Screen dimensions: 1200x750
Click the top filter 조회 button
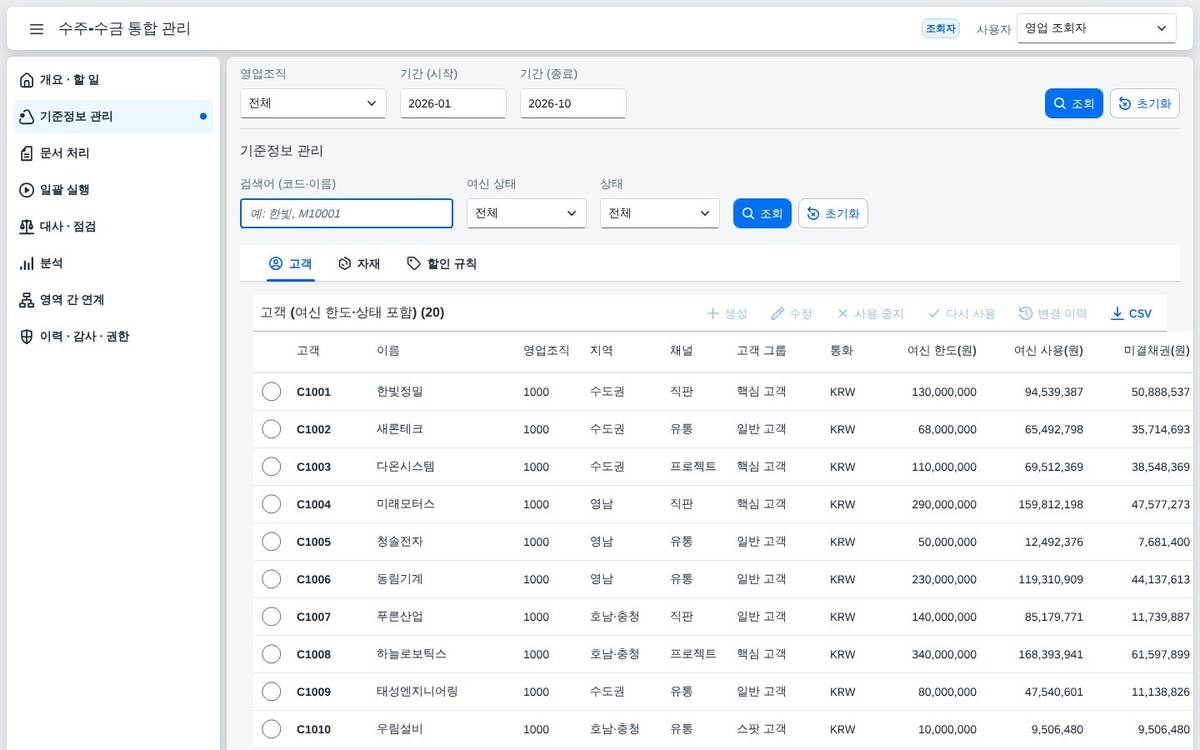click(1074, 104)
